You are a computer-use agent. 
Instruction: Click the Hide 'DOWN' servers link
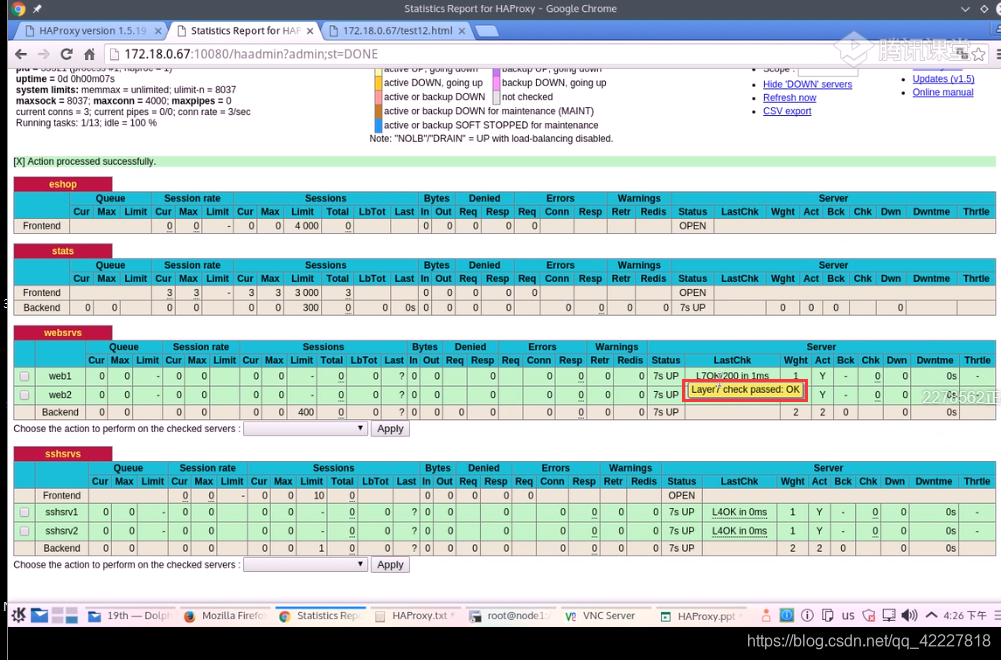(x=808, y=84)
